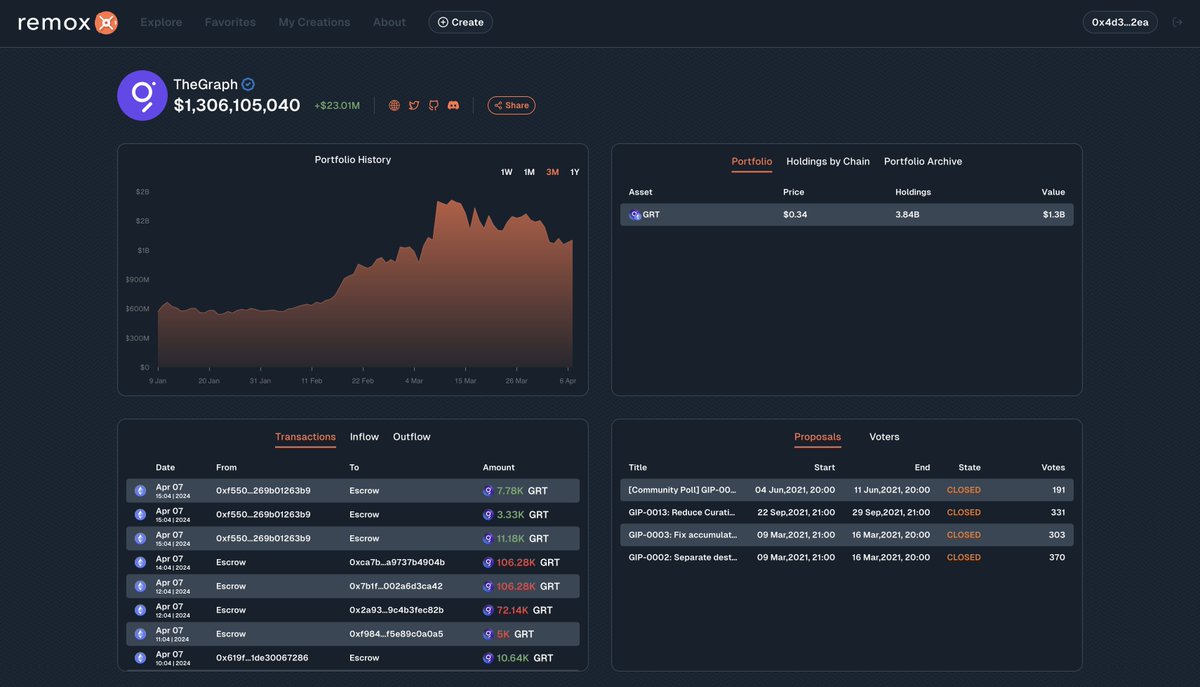This screenshot has height=687, width=1200.
Task: Open the Favorites nav item
Action: click(x=230, y=22)
